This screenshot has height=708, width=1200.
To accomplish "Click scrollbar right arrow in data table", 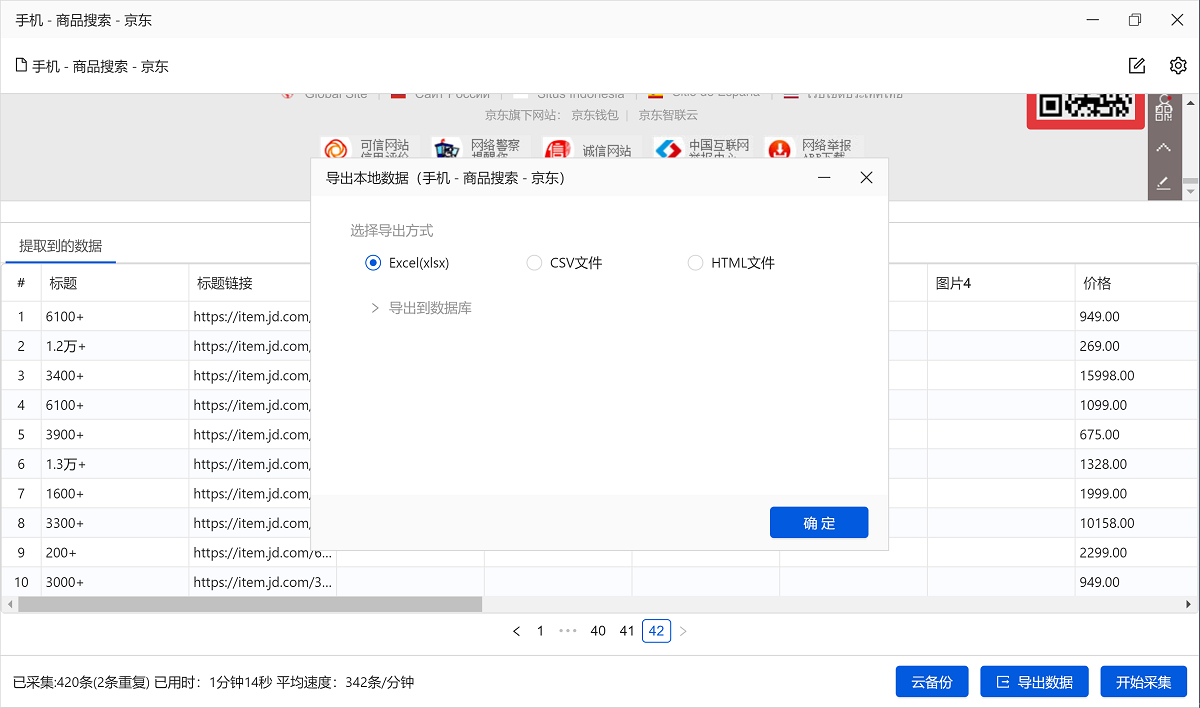I will 1190,604.
